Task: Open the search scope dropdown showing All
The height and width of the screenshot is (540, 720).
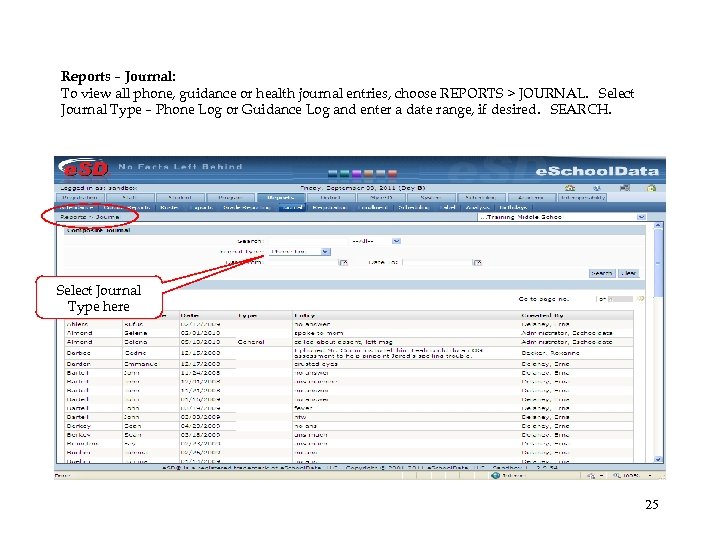Action: (x=375, y=241)
